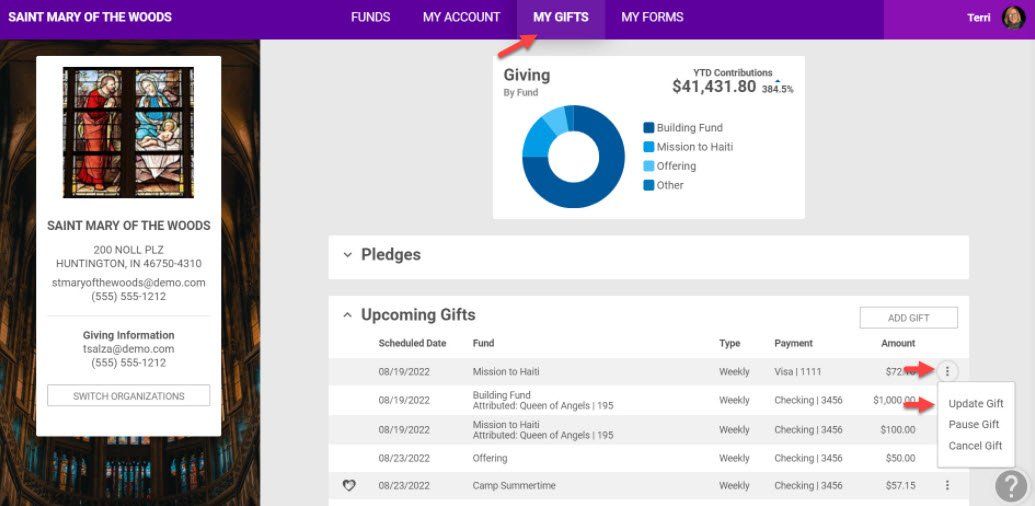Screen dimensions: 1035x506
Task: Click the Building Fund legend color swatch
Action: 649,128
